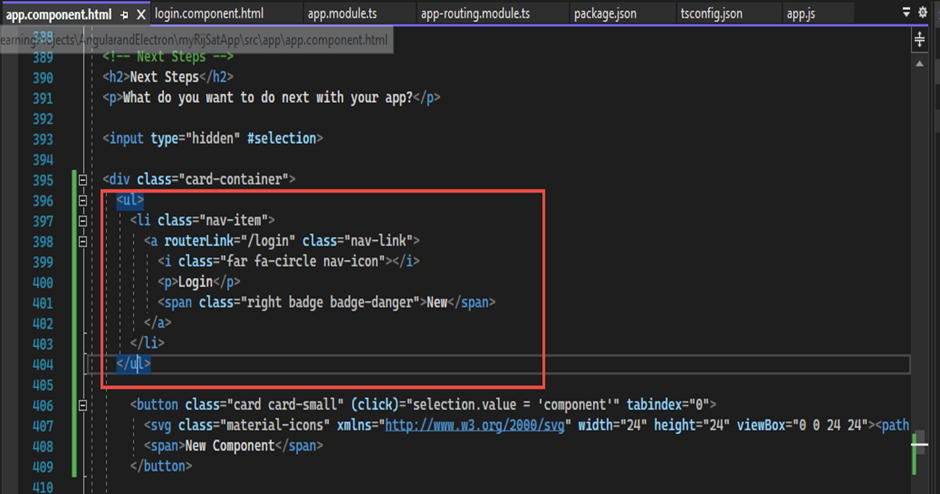Close the app.component.html tab
This screenshot has height=494, width=940.
139,15
